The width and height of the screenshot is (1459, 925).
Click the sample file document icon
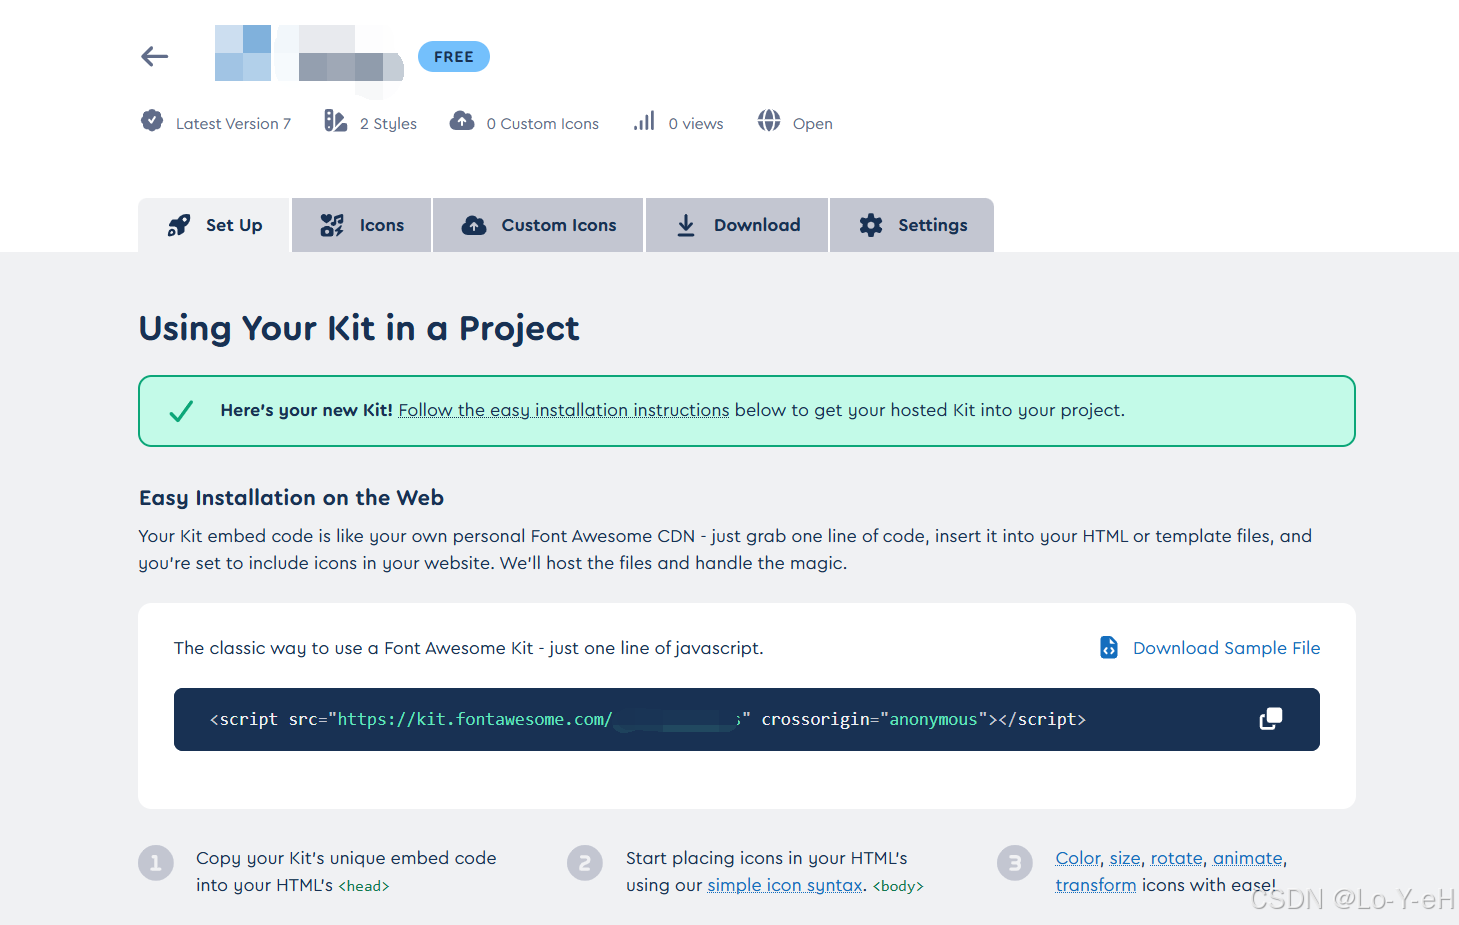click(1109, 648)
